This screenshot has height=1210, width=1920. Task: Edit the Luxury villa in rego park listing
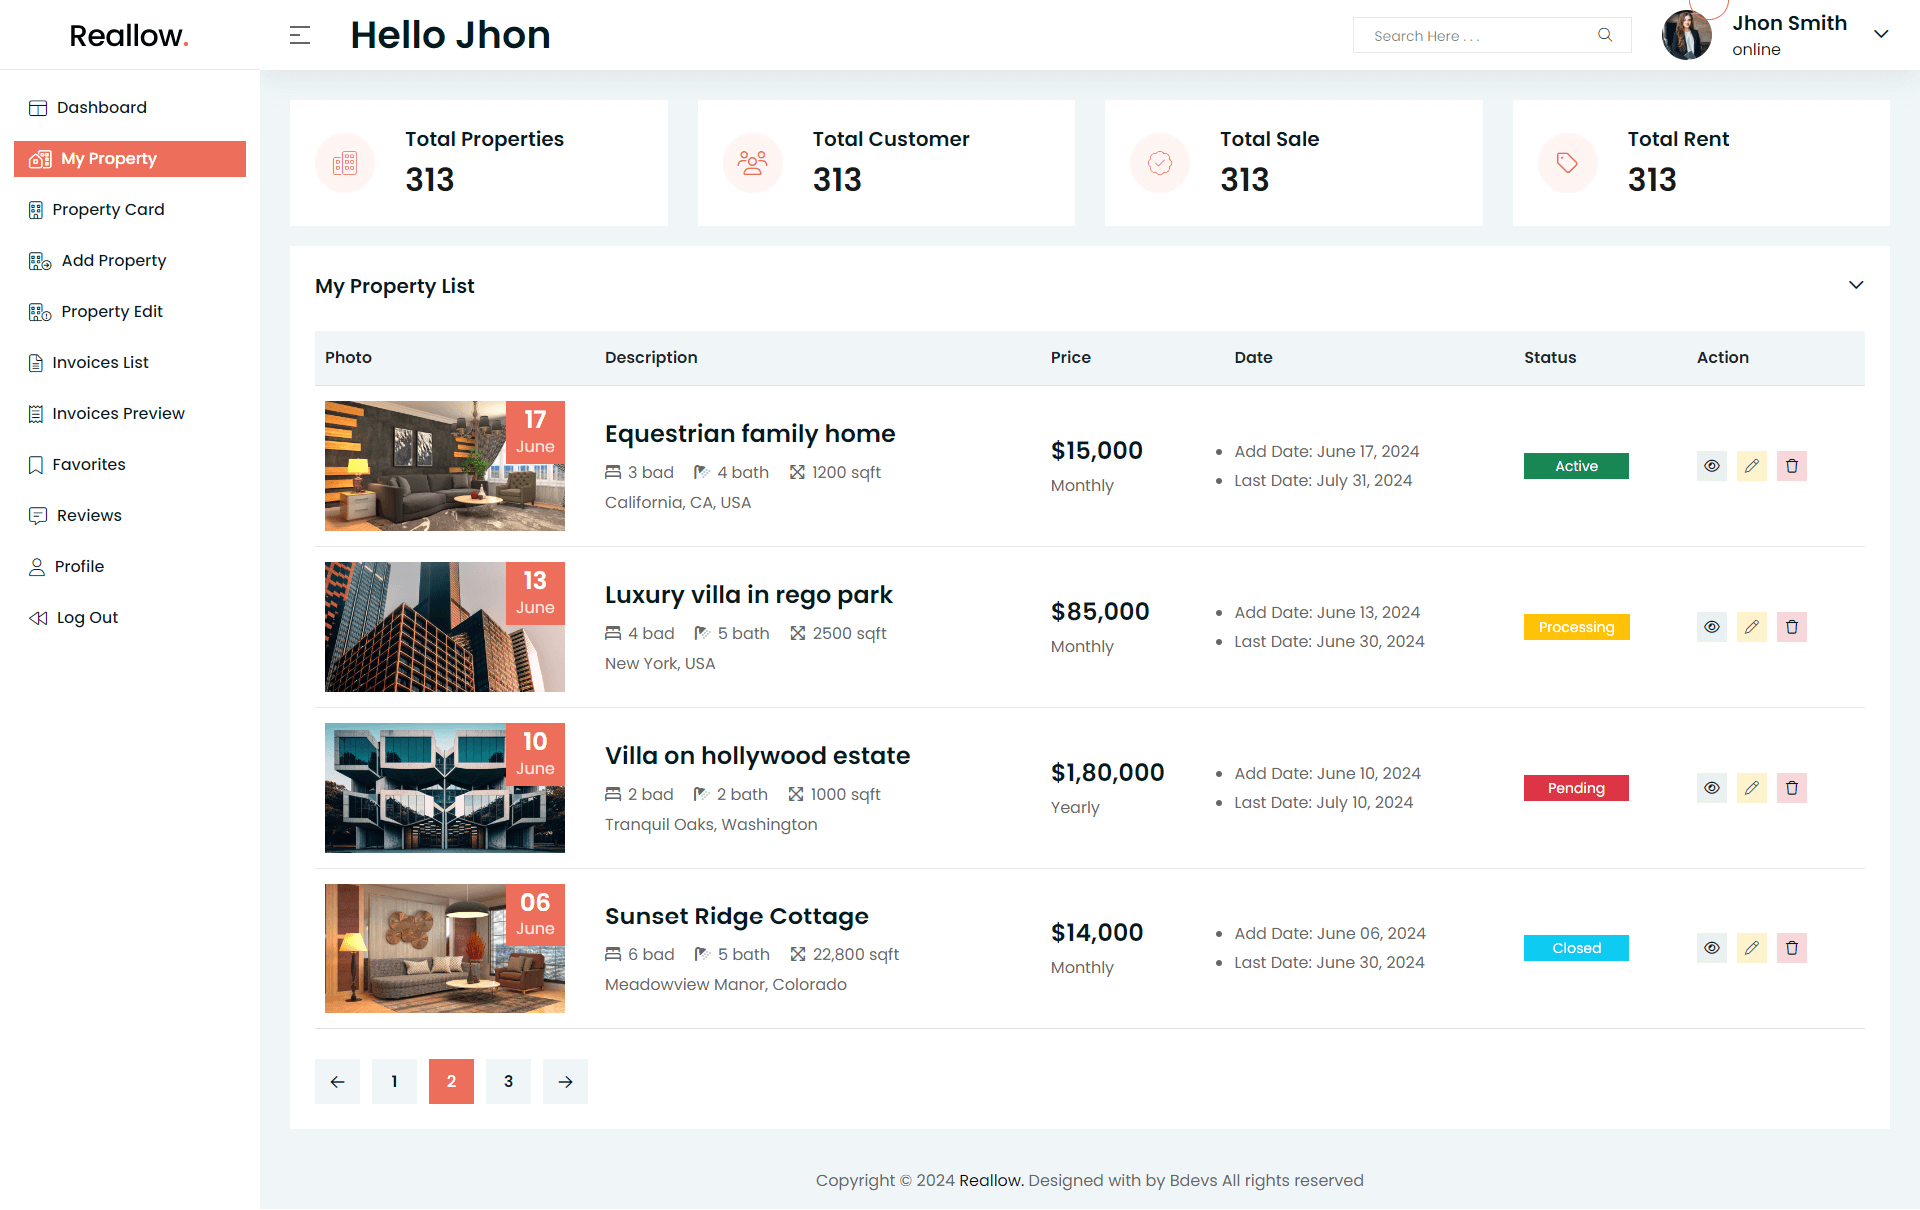click(x=1751, y=627)
